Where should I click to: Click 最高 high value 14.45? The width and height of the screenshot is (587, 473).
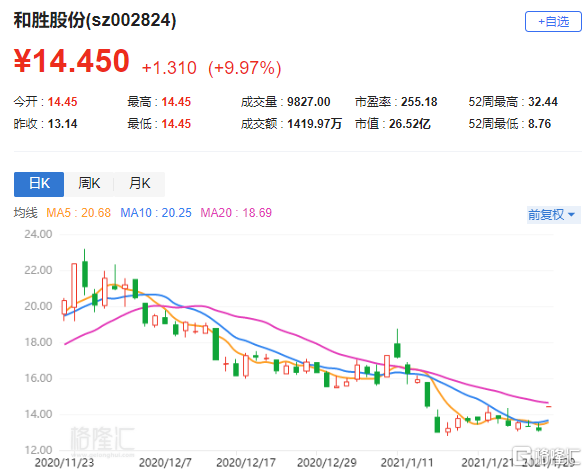point(176,101)
